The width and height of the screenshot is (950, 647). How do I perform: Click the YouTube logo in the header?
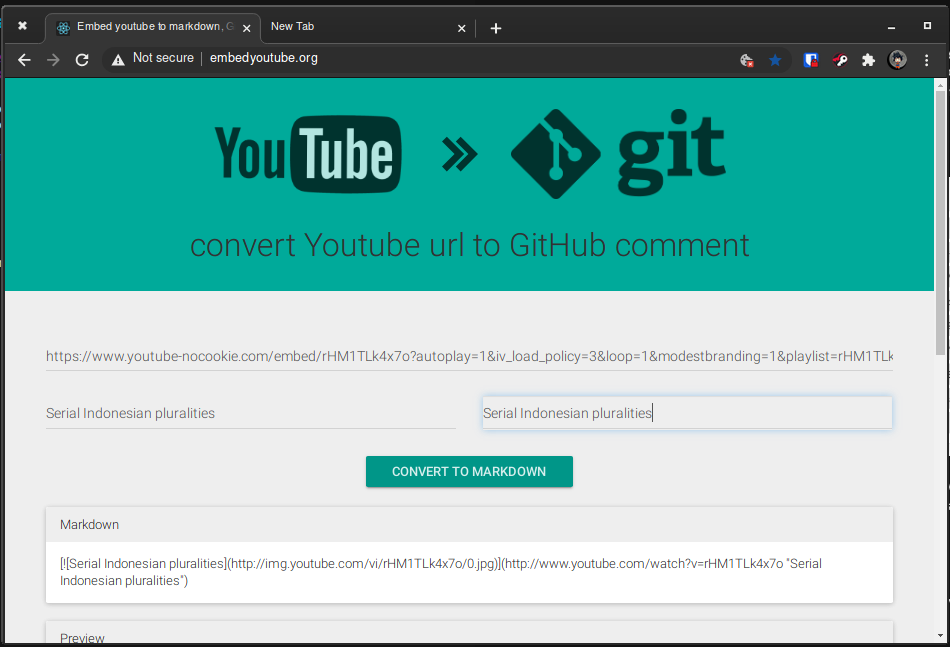tap(308, 154)
